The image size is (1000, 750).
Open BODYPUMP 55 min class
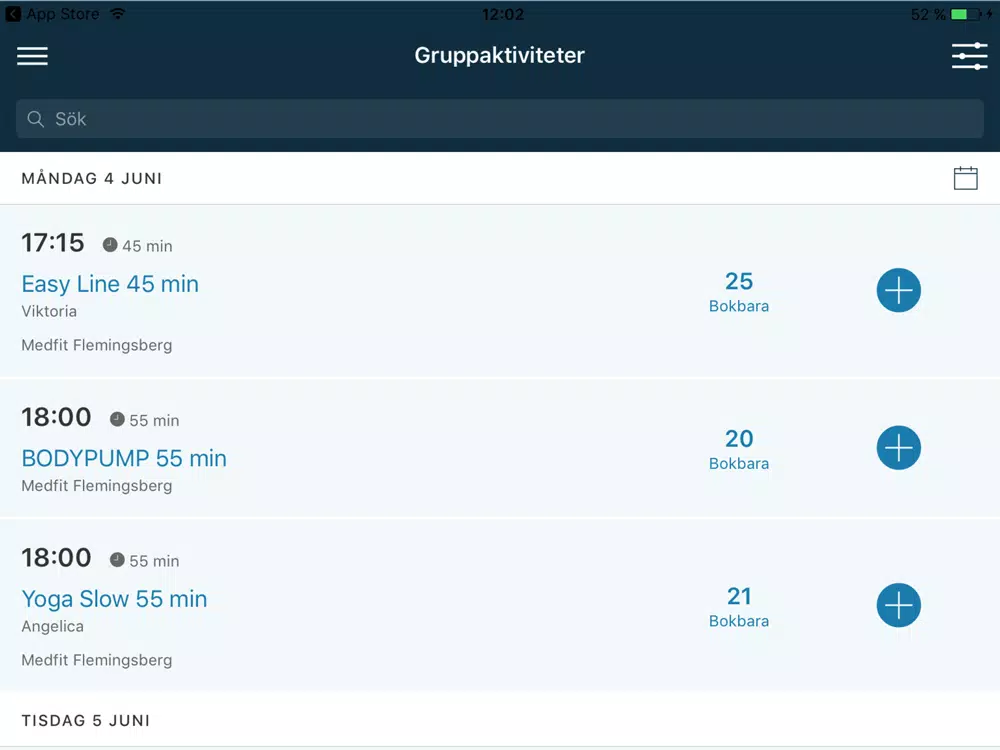coord(124,458)
